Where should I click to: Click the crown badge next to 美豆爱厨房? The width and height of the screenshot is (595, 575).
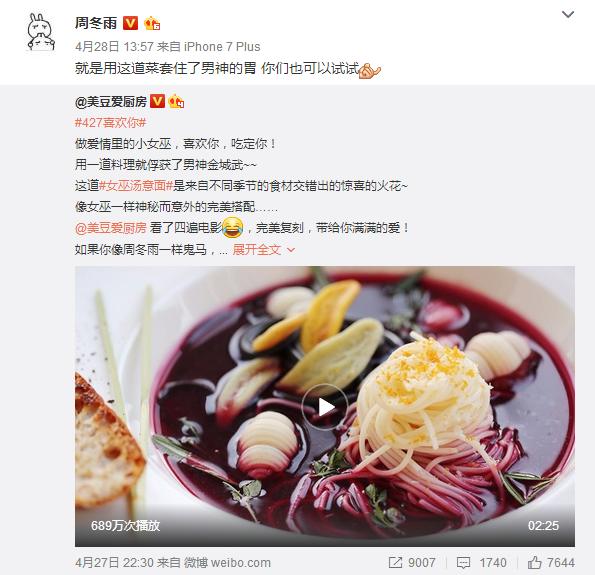(x=176, y=101)
